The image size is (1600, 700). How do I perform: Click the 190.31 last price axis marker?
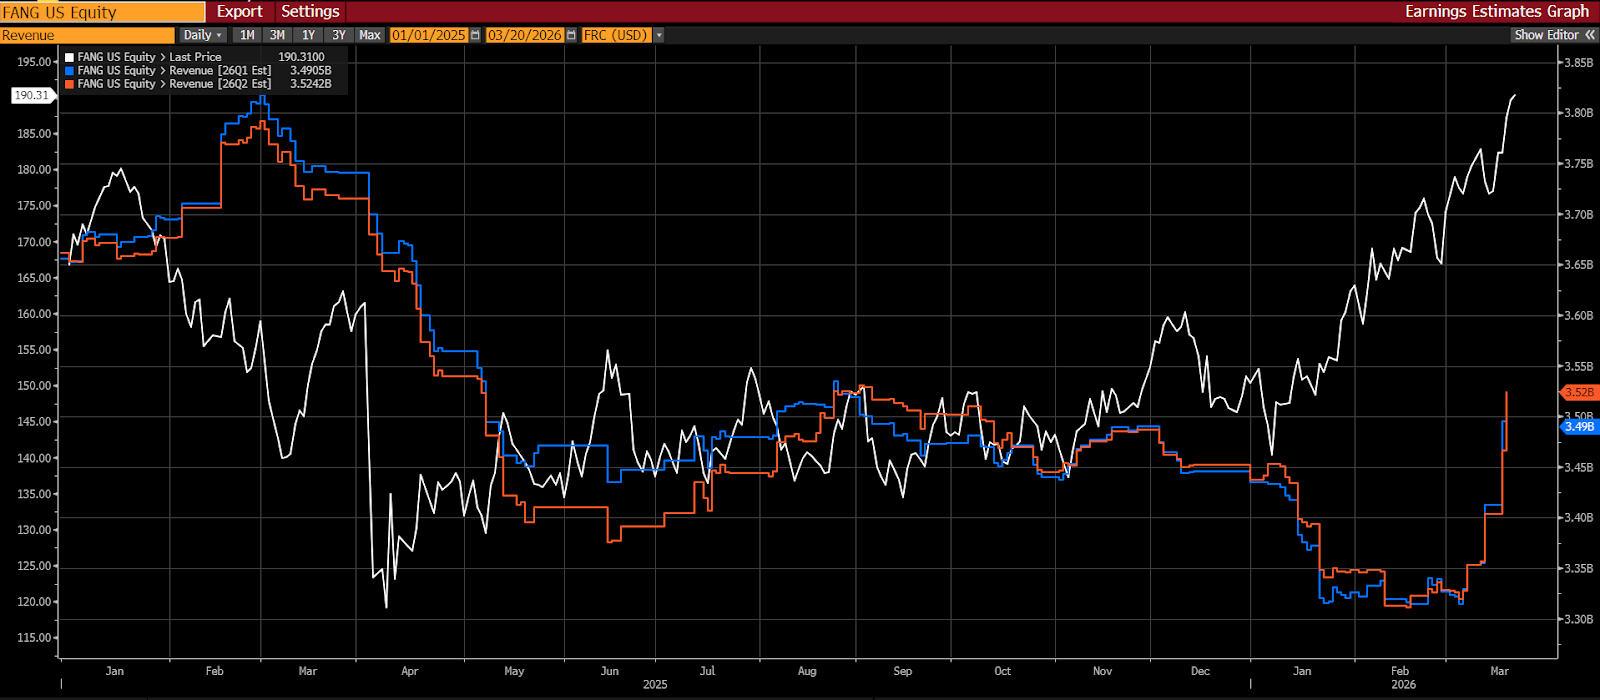(31, 95)
